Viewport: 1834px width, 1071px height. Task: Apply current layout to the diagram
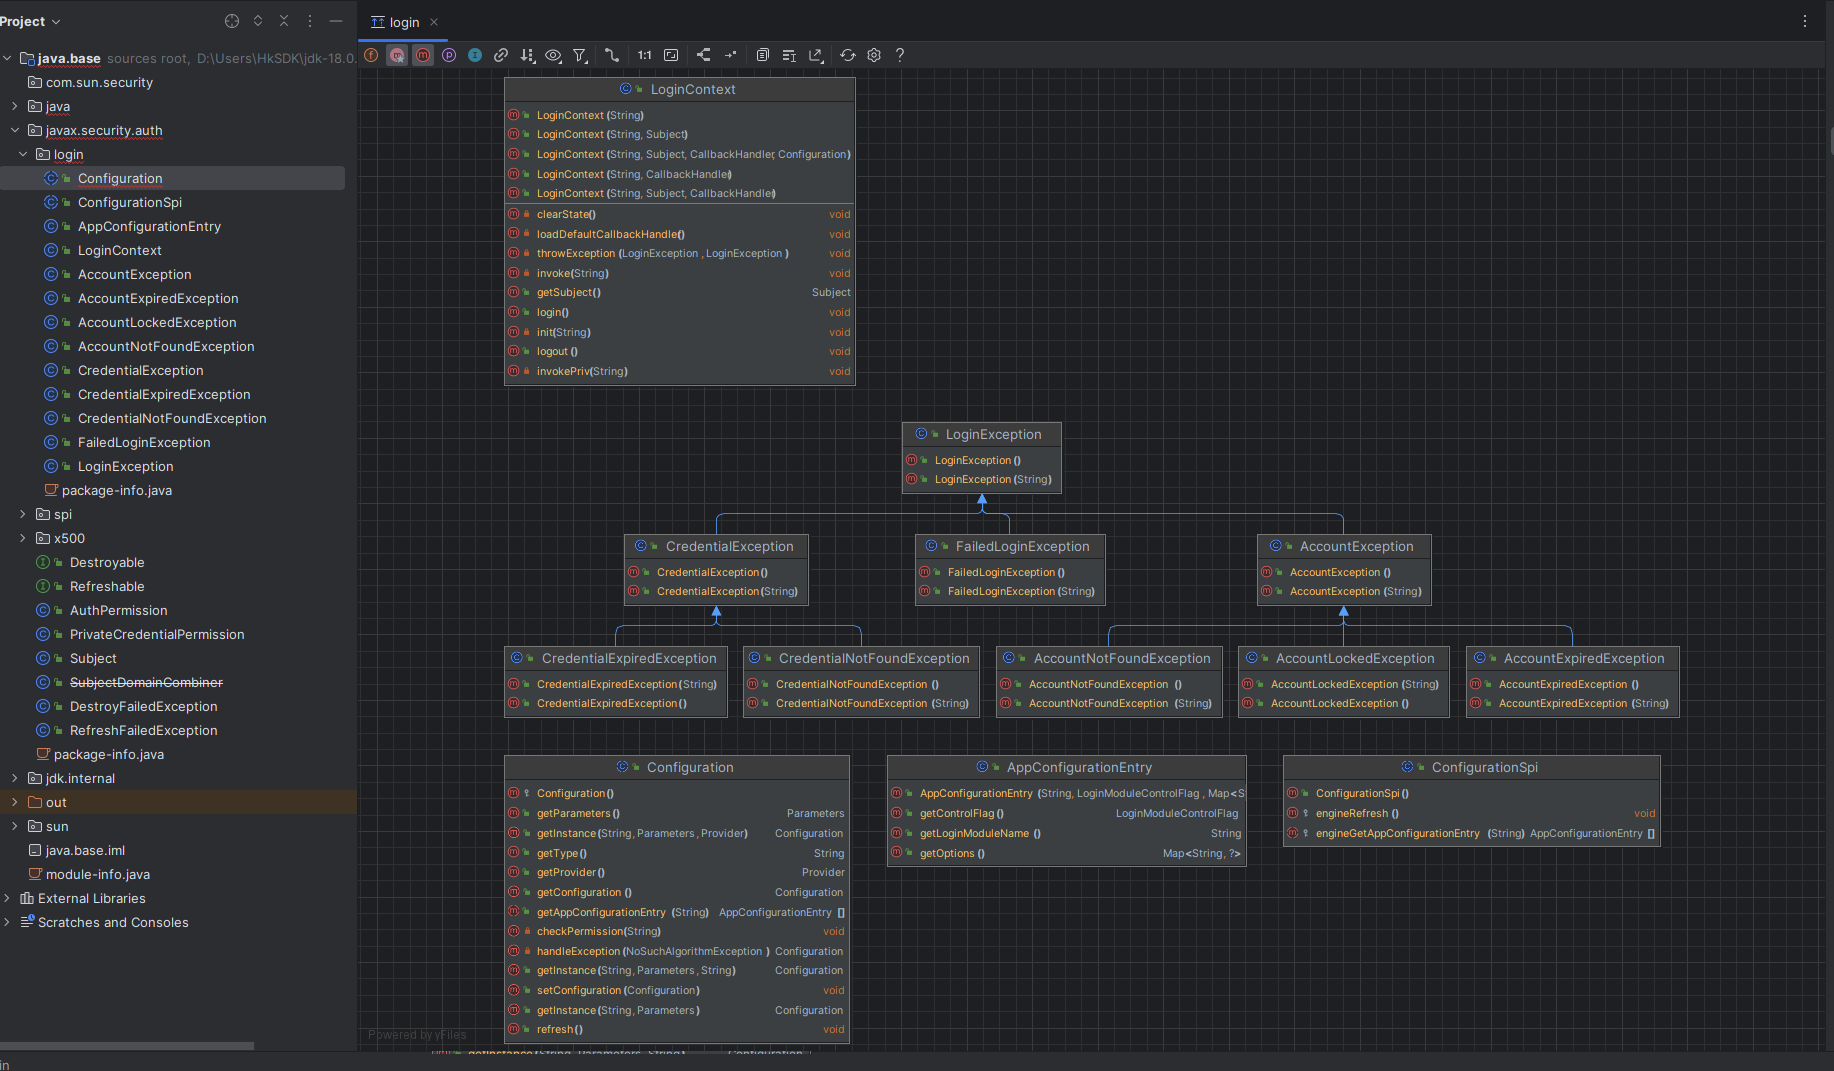coord(703,55)
